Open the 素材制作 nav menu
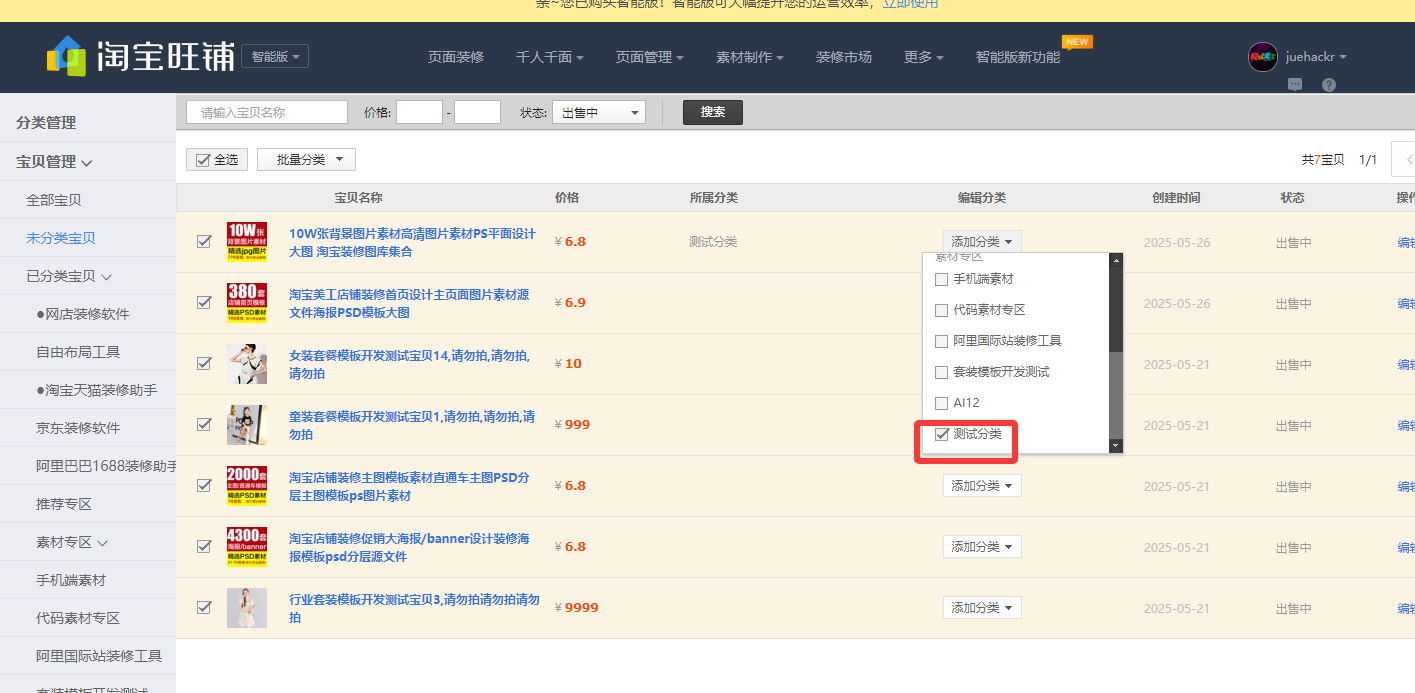Viewport: 1415px width, 693px height. pos(750,57)
